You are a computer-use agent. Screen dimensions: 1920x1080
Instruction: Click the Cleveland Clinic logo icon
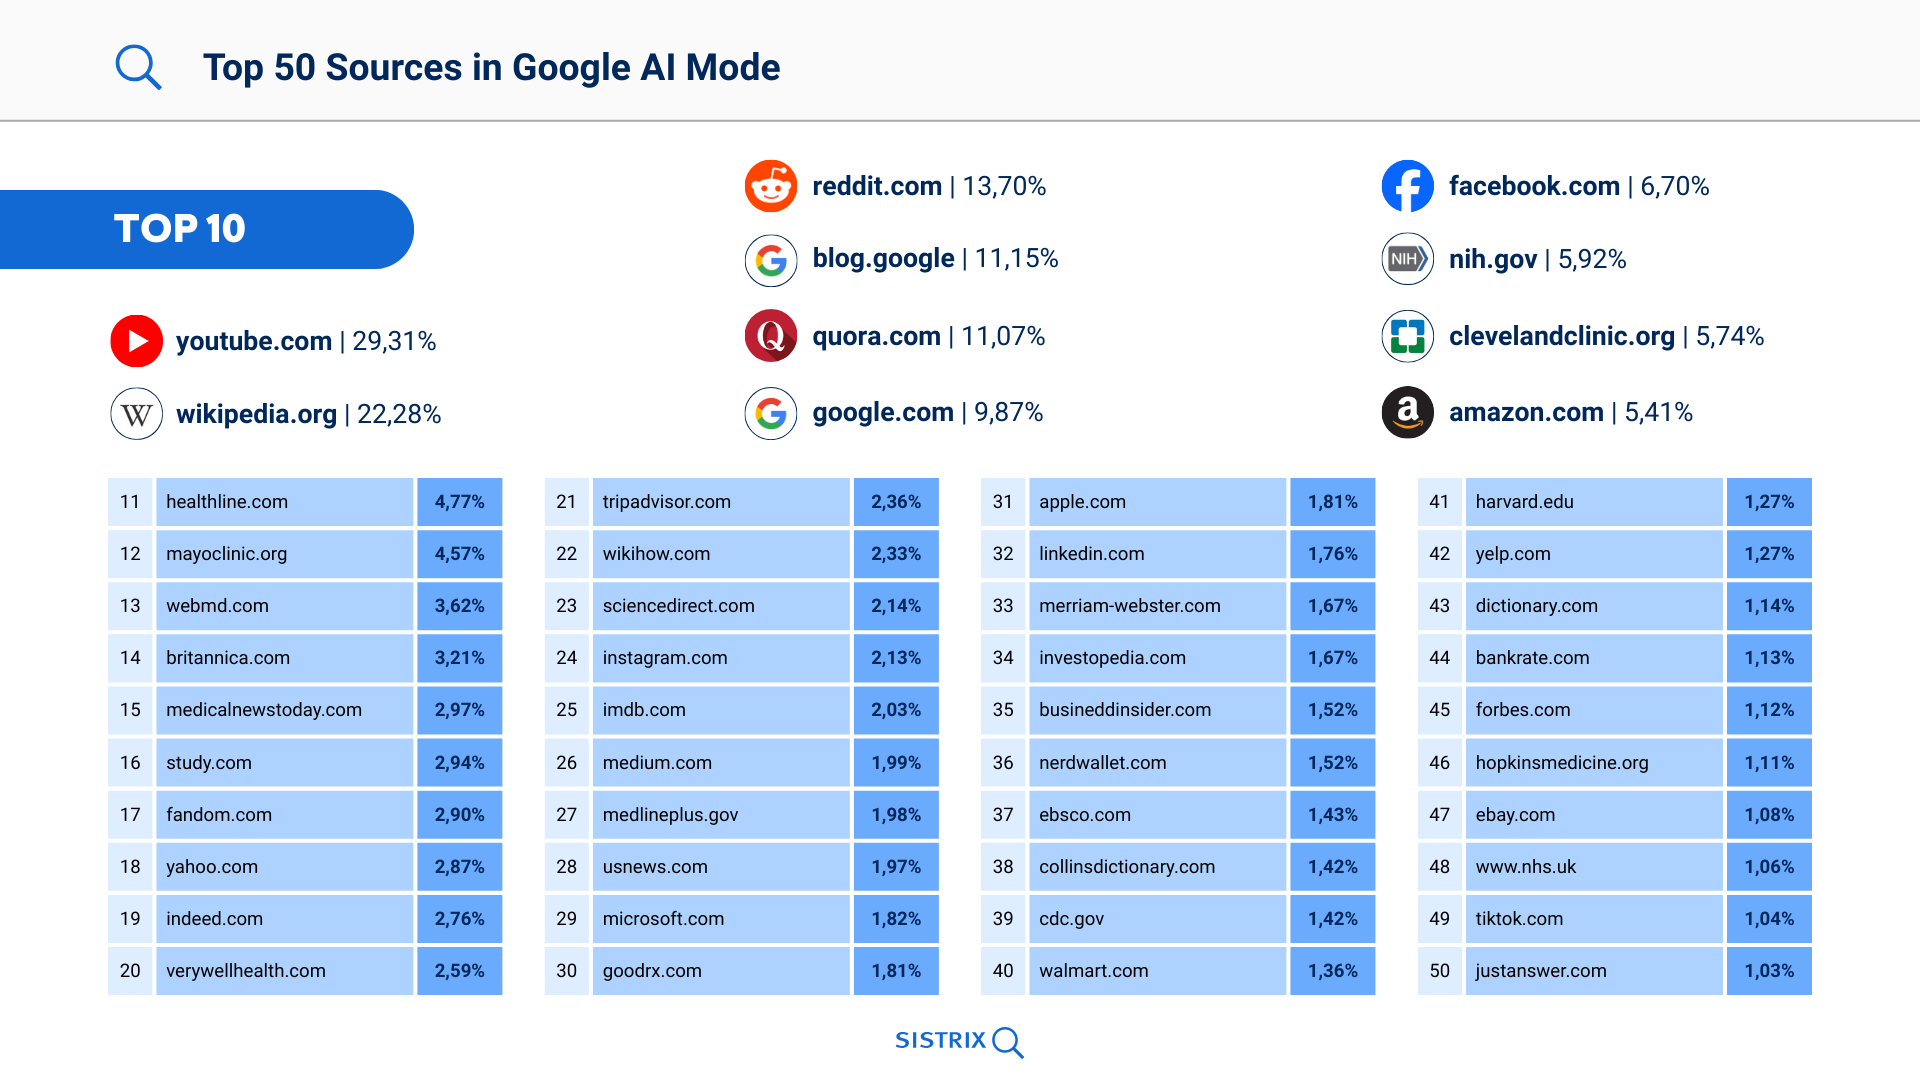pyautogui.click(x=1407, y=336)
